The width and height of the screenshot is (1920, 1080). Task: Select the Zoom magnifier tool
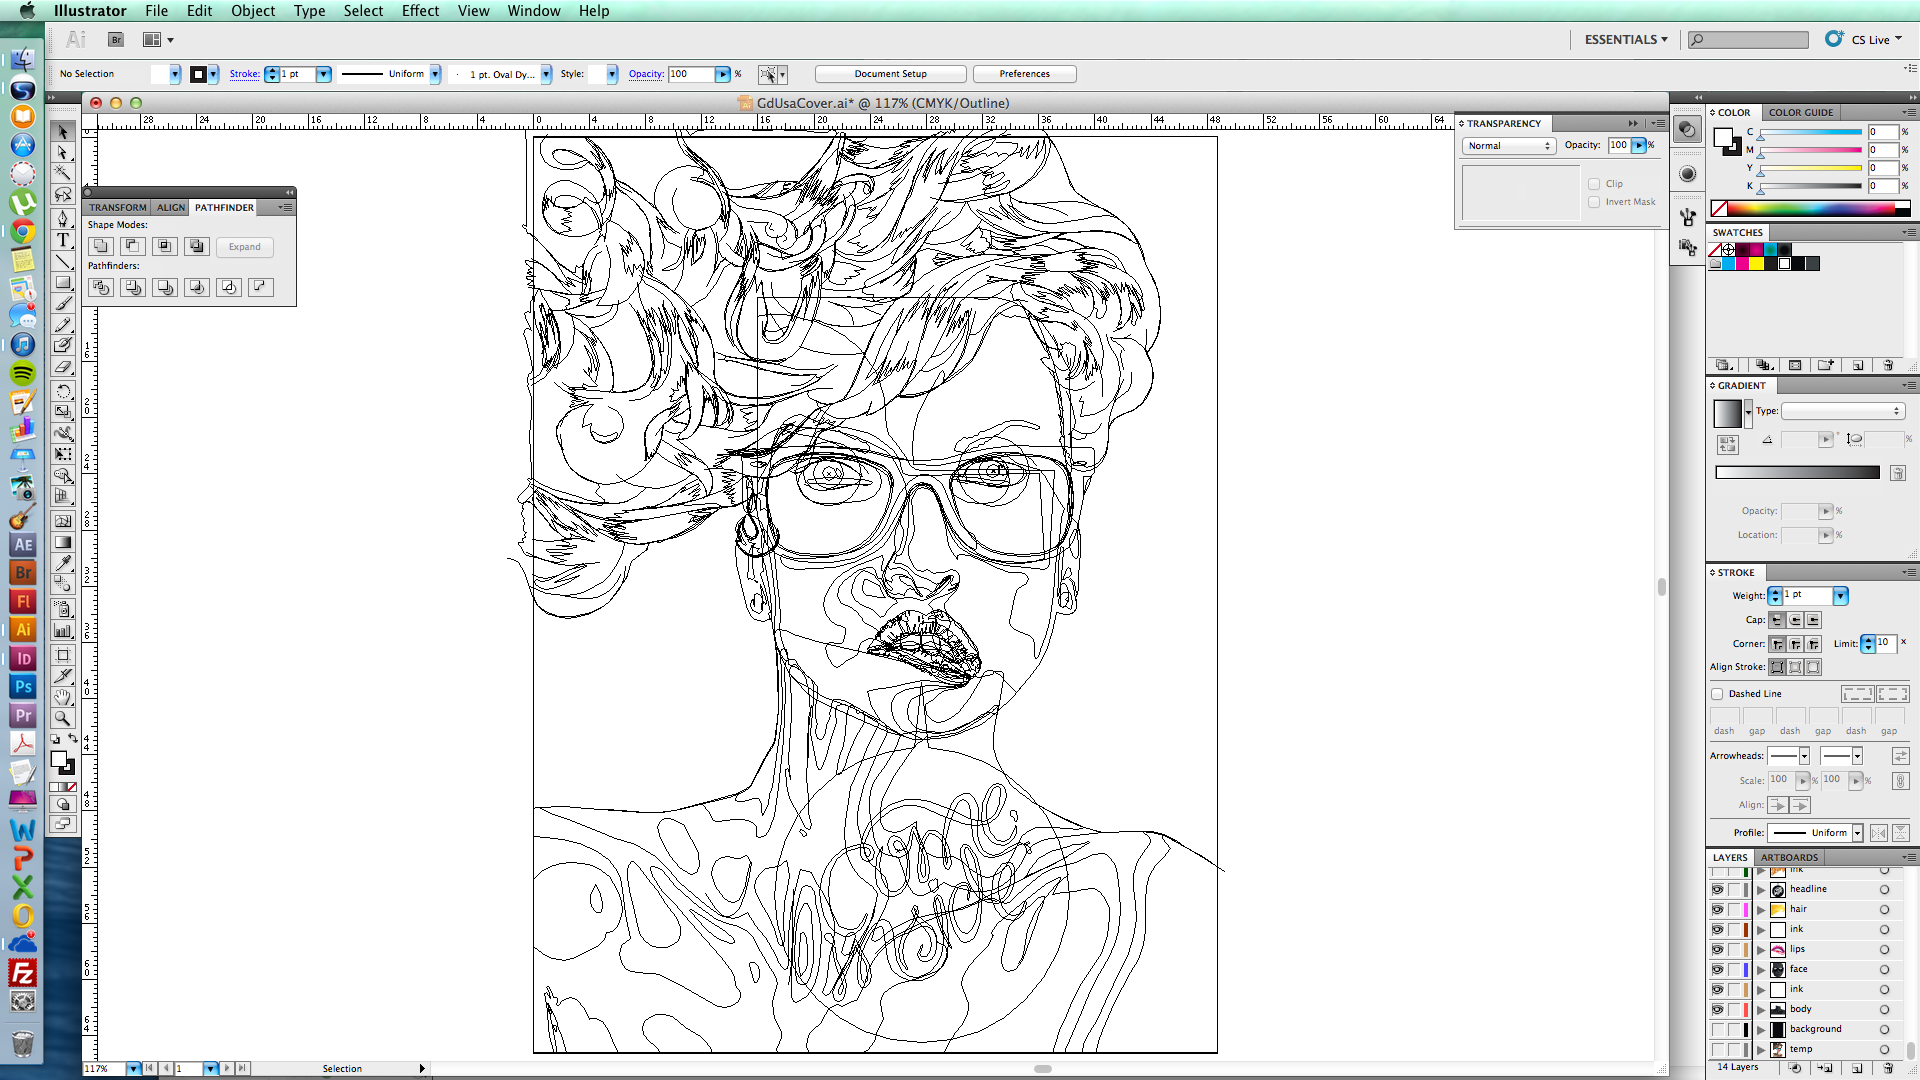[63, 718]
